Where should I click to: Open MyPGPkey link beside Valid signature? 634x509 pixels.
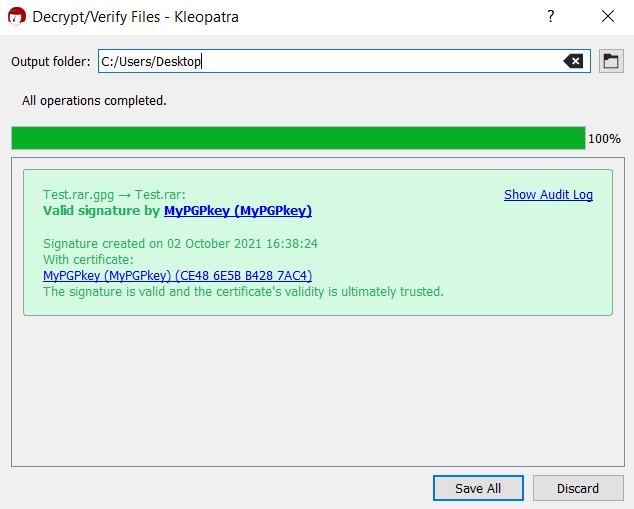(238, 211)
